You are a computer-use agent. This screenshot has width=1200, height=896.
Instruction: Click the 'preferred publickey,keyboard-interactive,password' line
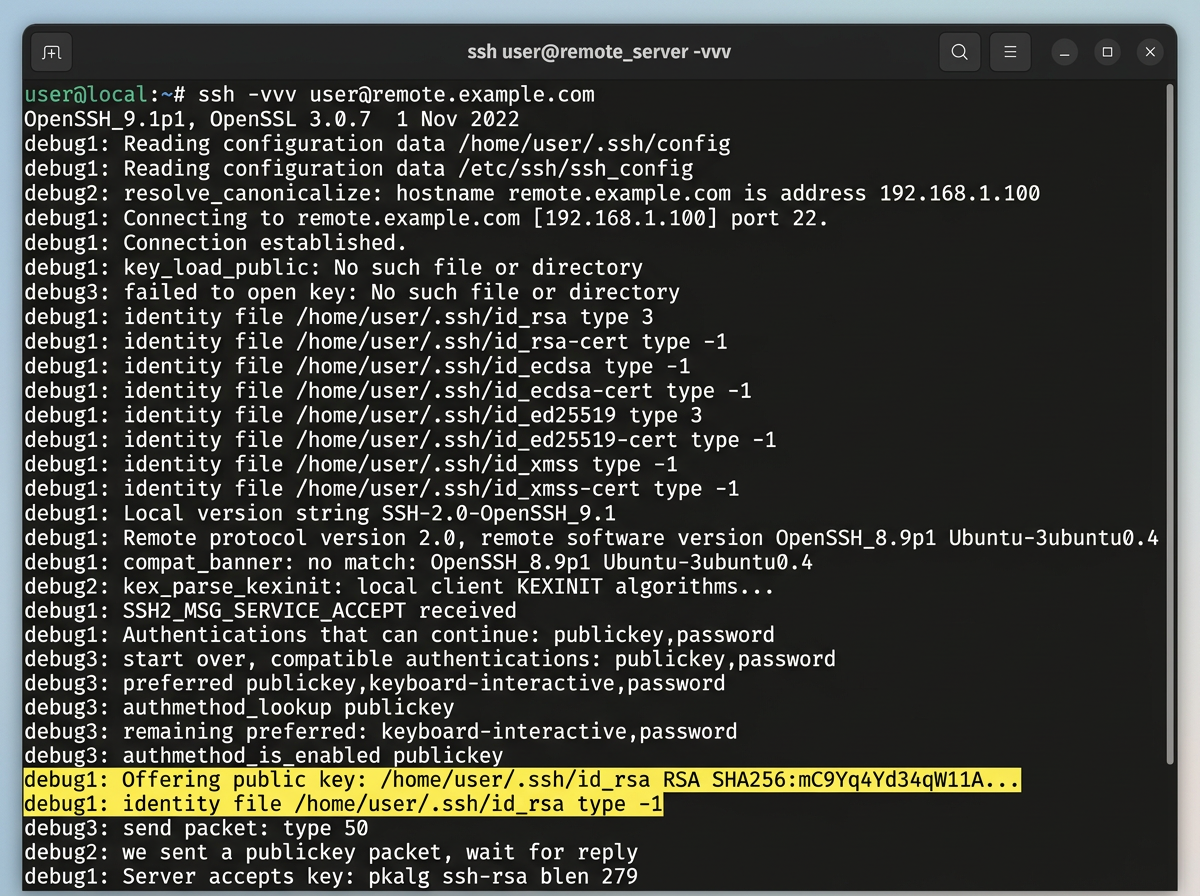(376, 684)
